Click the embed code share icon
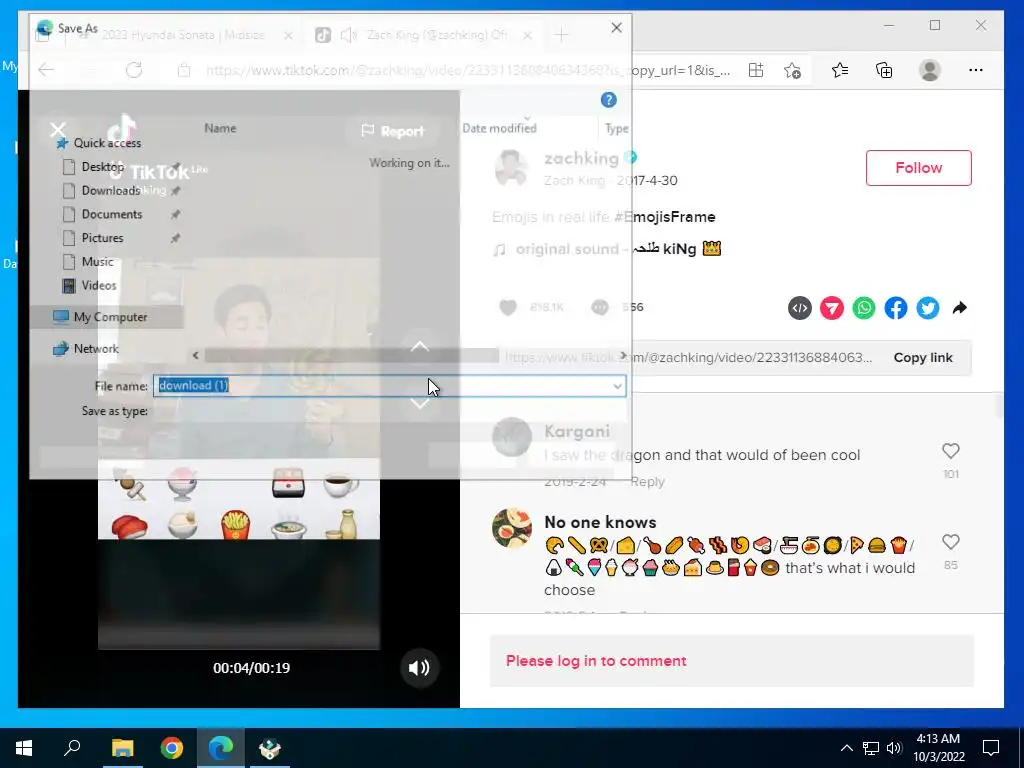Viewport: 1024px width, 768px height. [799, 308]
